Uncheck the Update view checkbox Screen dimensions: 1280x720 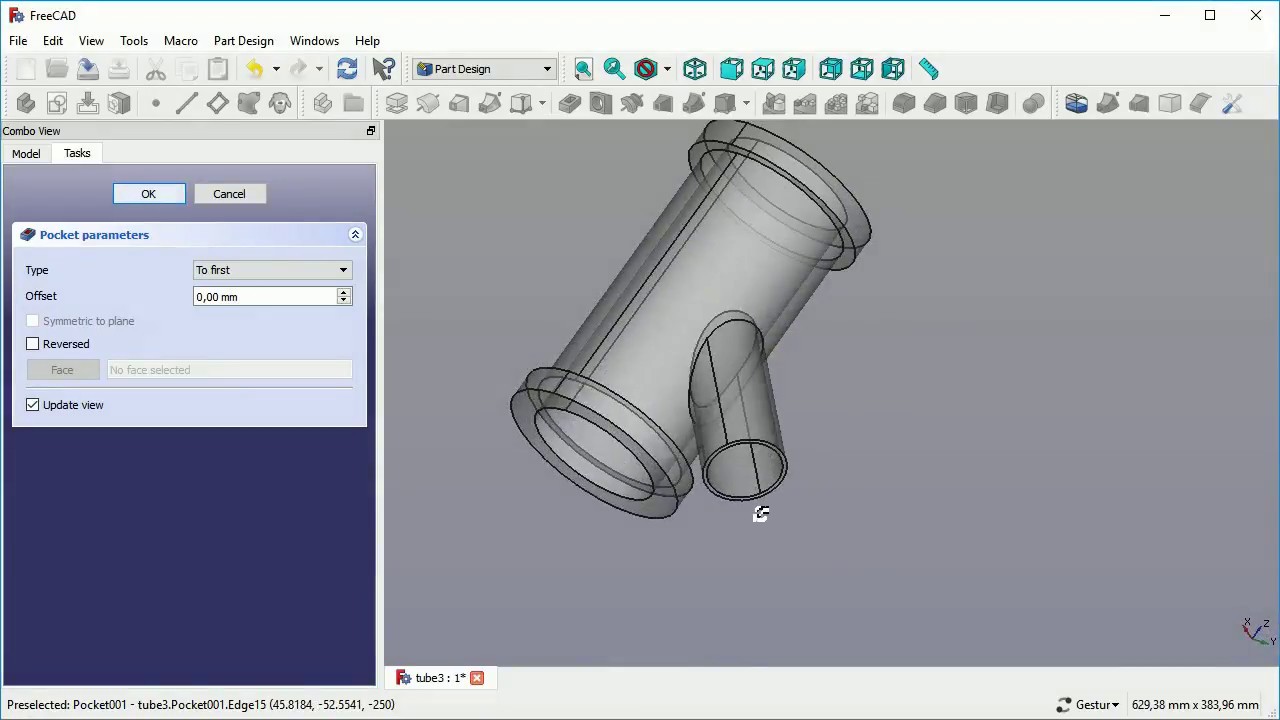point(33,405)
